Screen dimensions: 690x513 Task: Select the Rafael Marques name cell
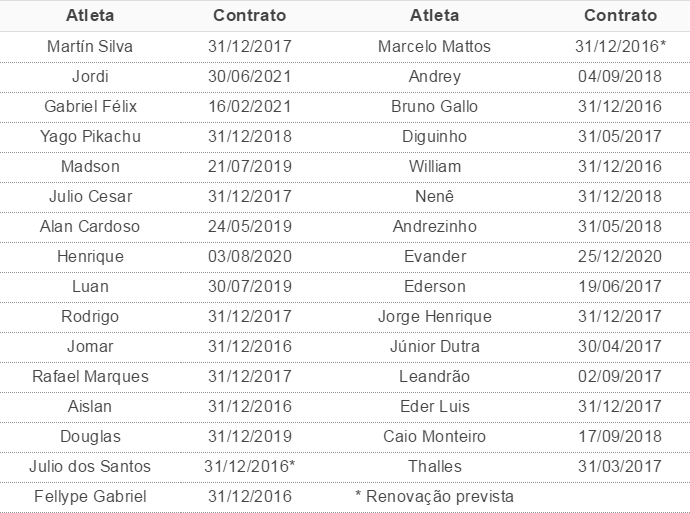90,376
